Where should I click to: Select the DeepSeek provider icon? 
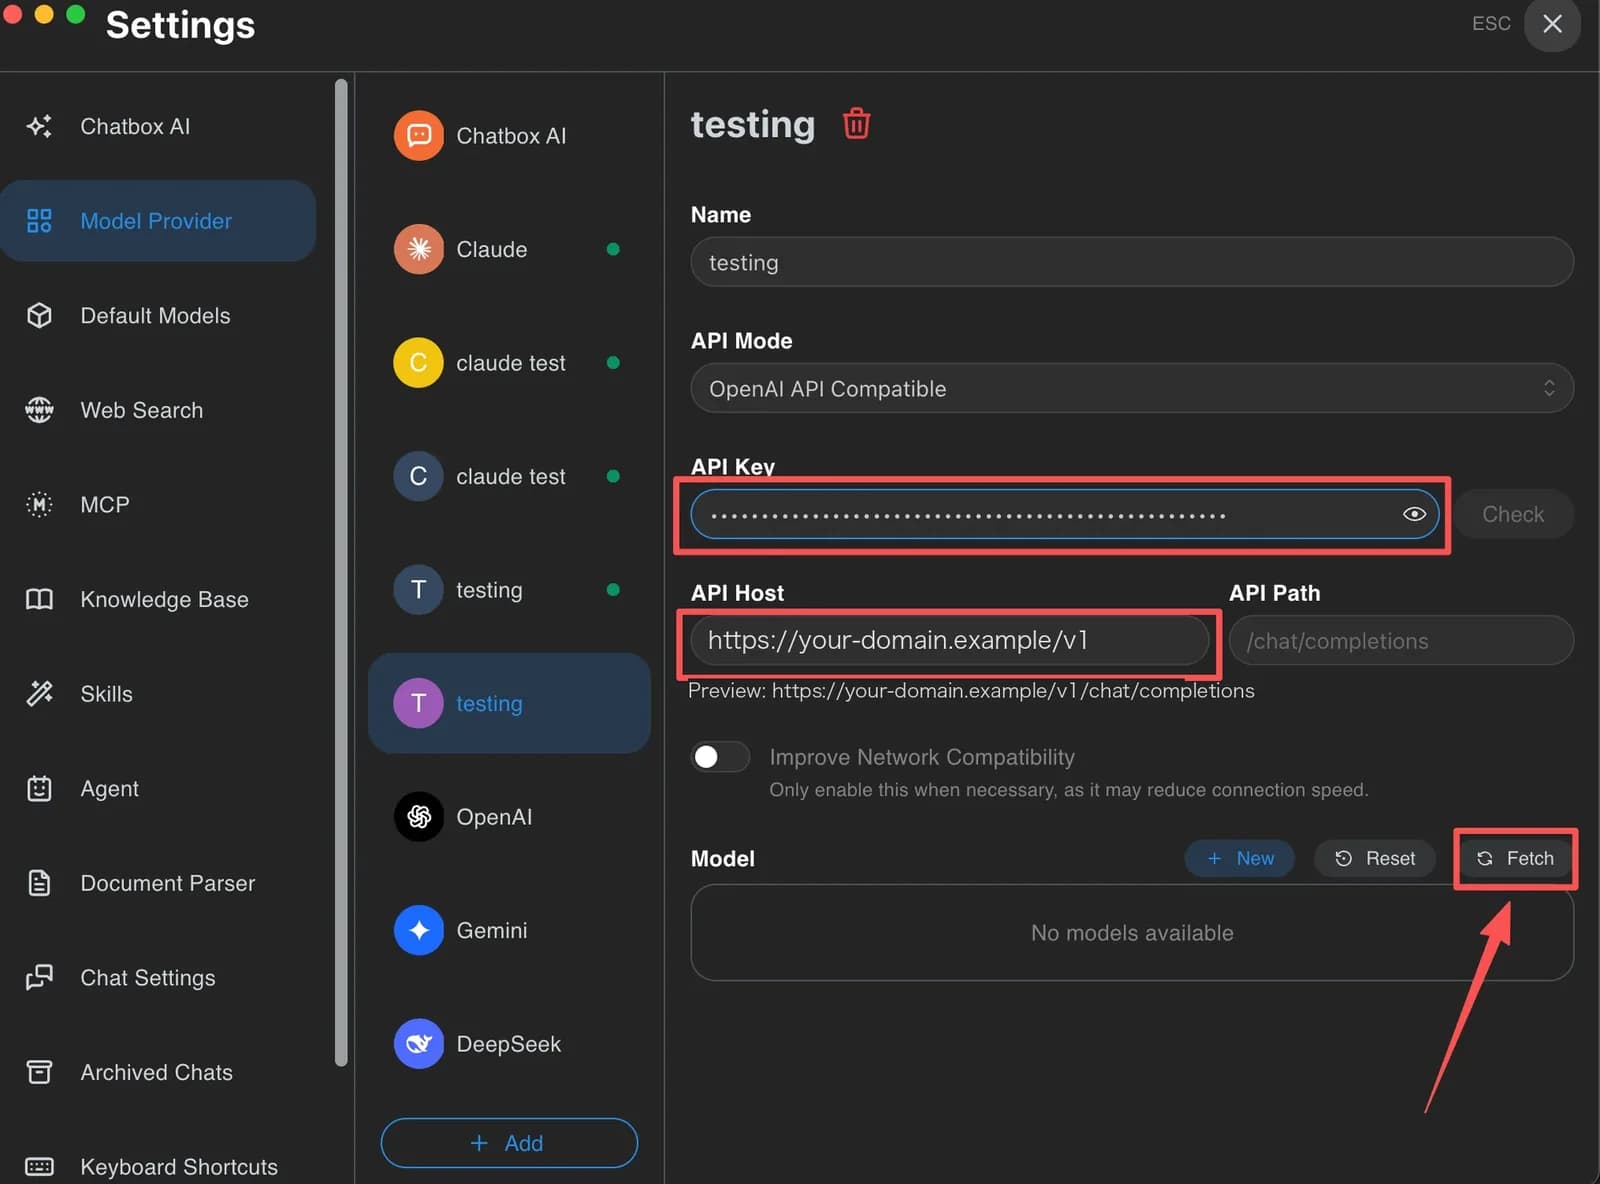(418, 1044)
